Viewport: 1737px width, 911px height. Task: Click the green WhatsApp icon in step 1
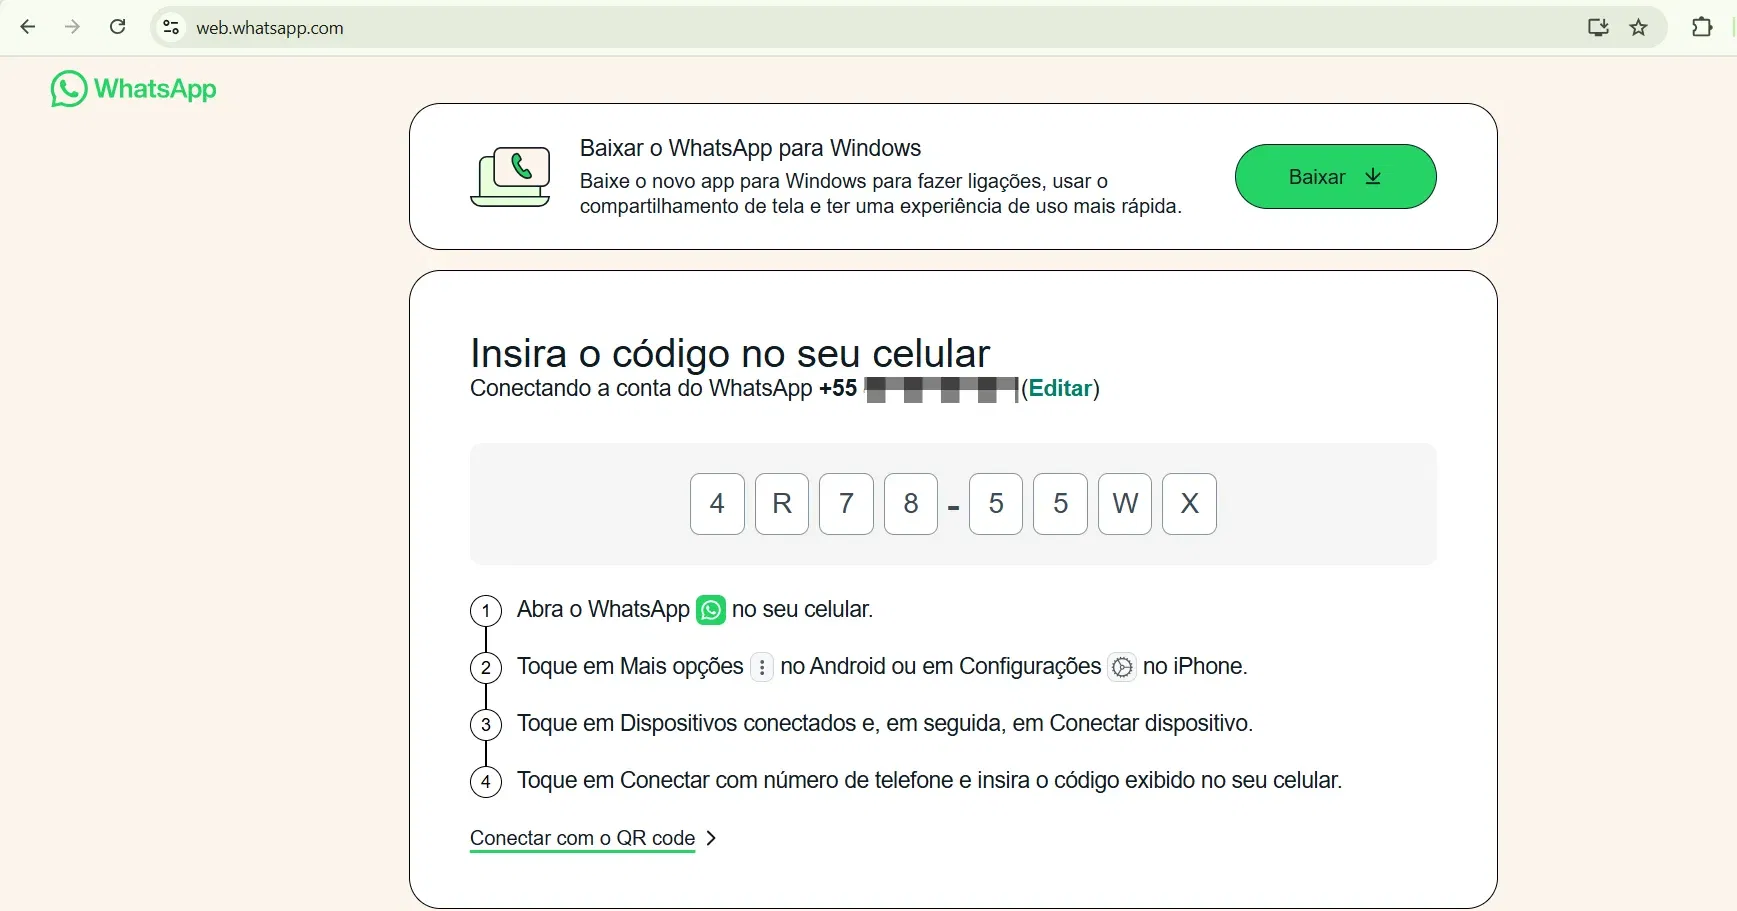pos(711,610)
